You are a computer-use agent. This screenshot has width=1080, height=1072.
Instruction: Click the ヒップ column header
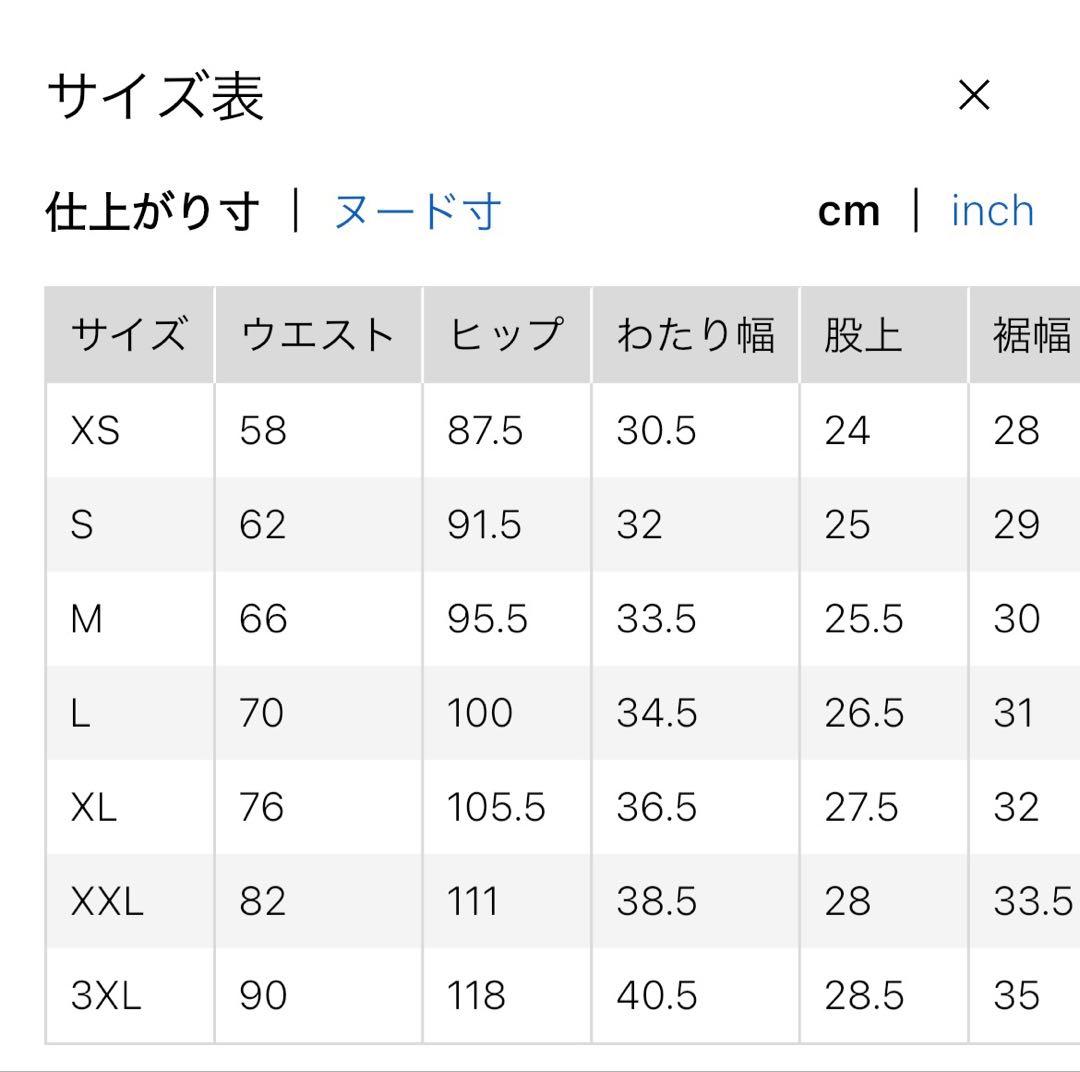pyautogui.click(x=505, y=335)
